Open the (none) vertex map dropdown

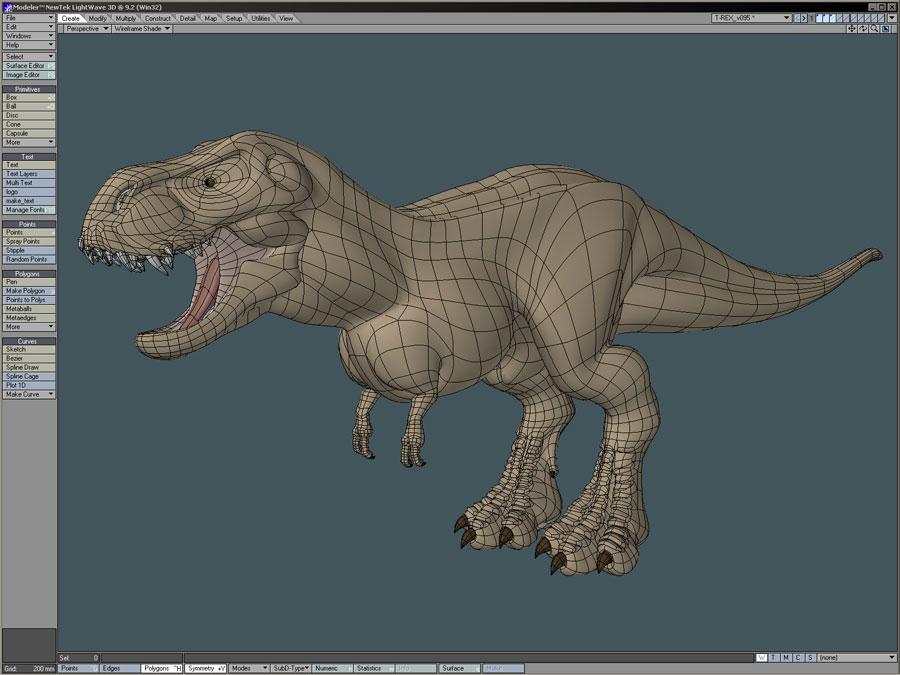857,658
